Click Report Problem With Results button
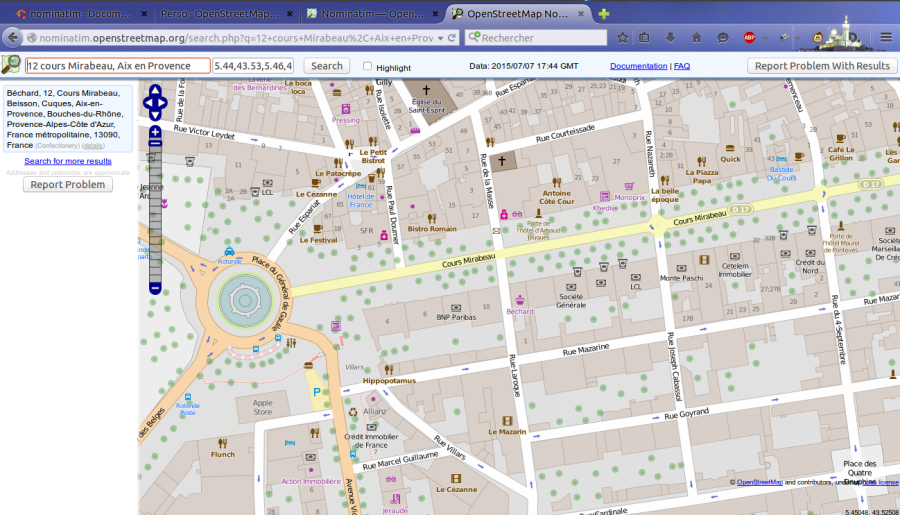900x515 pixels. (822, 66)
